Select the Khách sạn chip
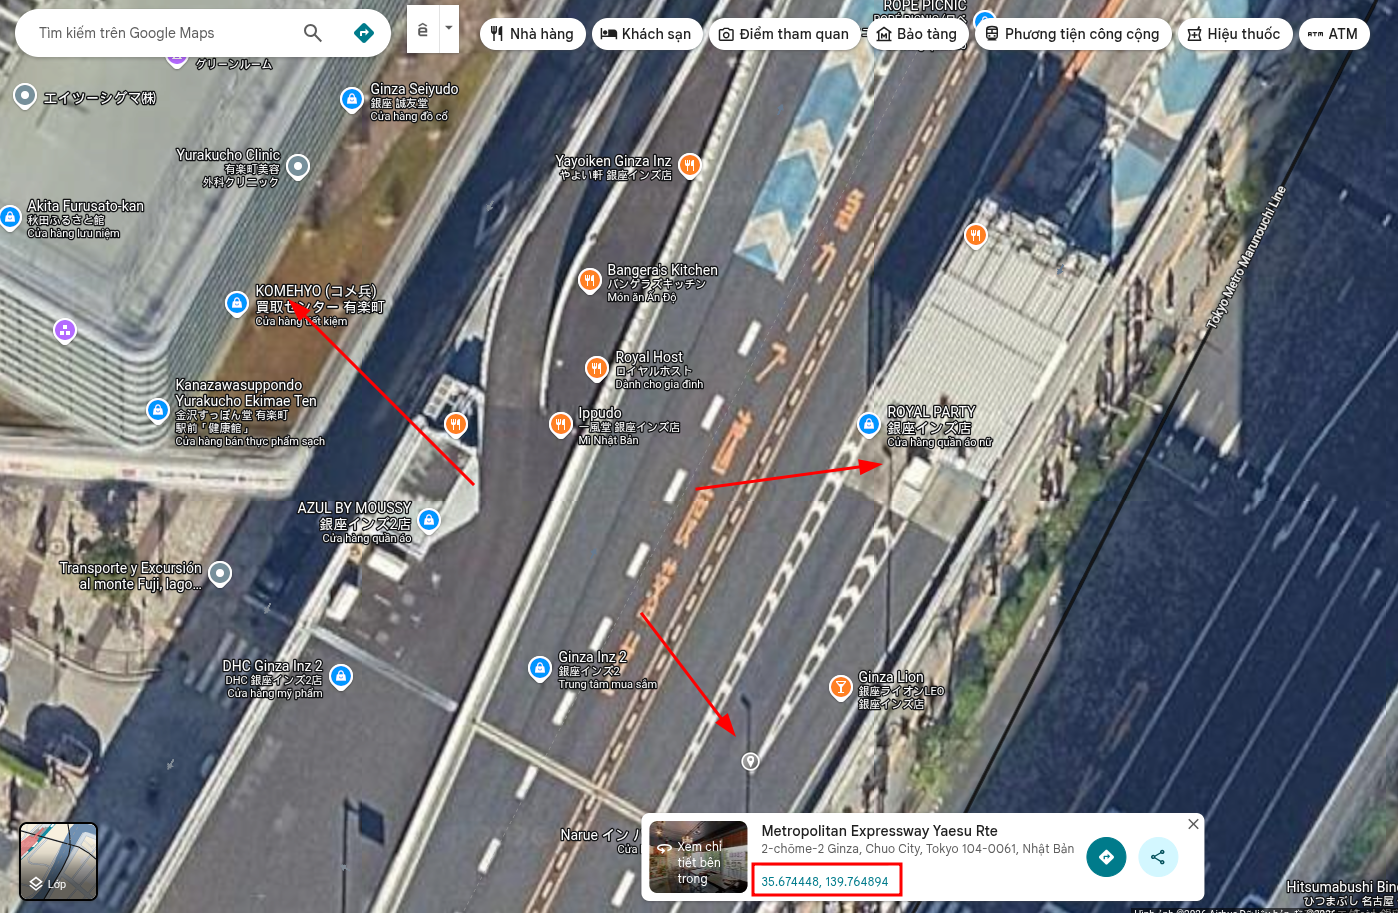 [x=646, y=34]
